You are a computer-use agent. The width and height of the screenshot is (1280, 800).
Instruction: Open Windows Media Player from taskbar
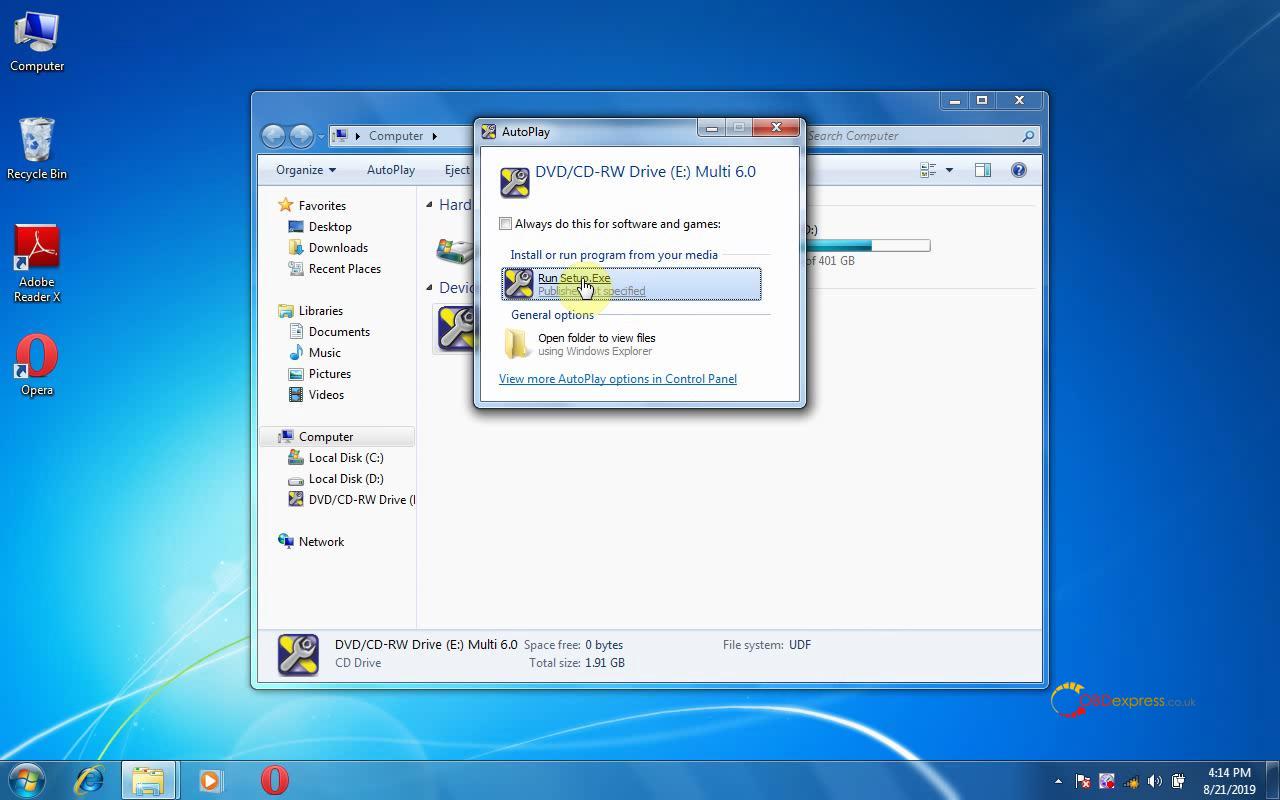(210, 780)
